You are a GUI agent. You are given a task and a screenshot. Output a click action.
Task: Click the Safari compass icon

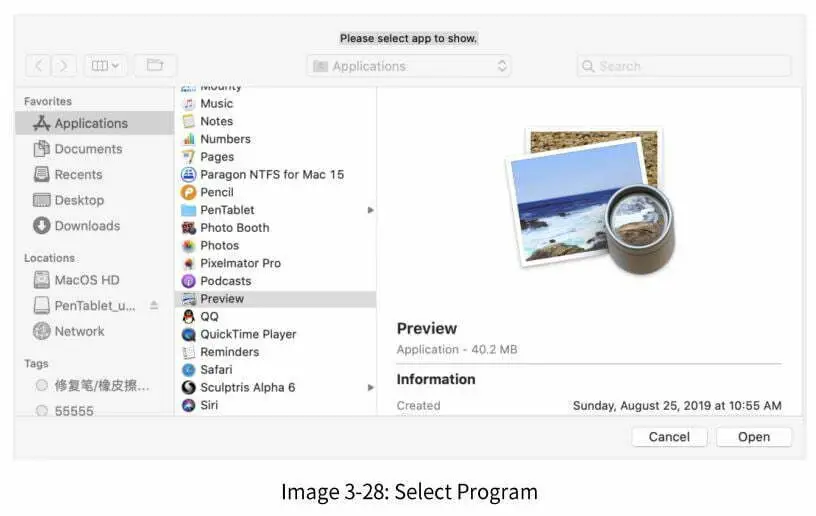[x=188, y=370]
